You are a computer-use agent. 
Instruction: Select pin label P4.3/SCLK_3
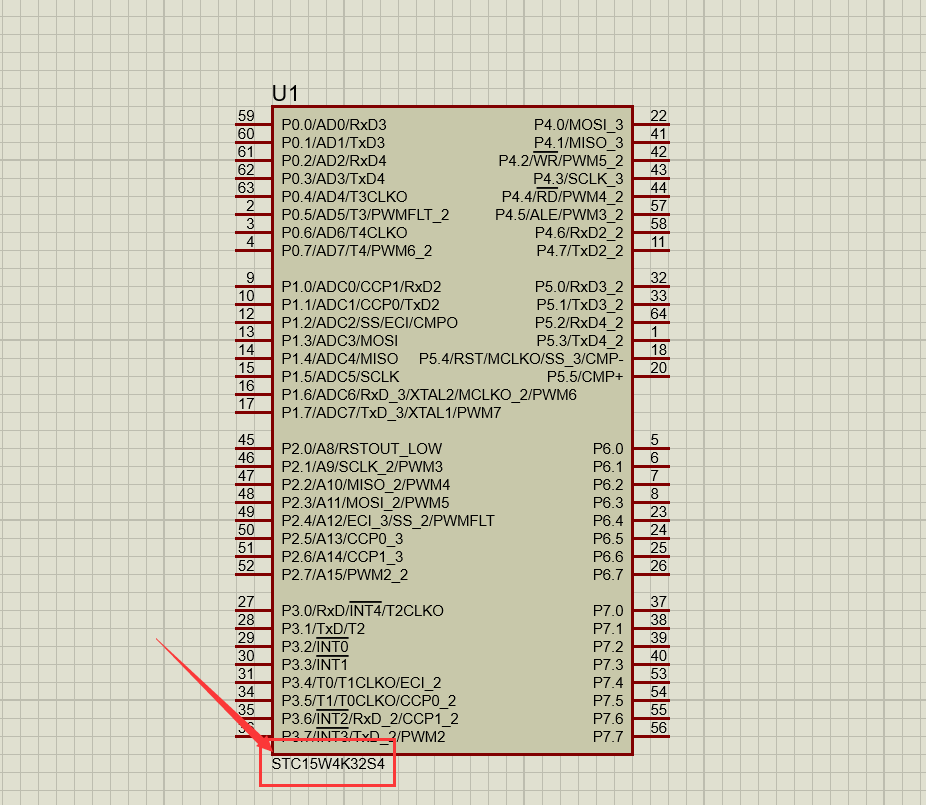coord(578,179)
